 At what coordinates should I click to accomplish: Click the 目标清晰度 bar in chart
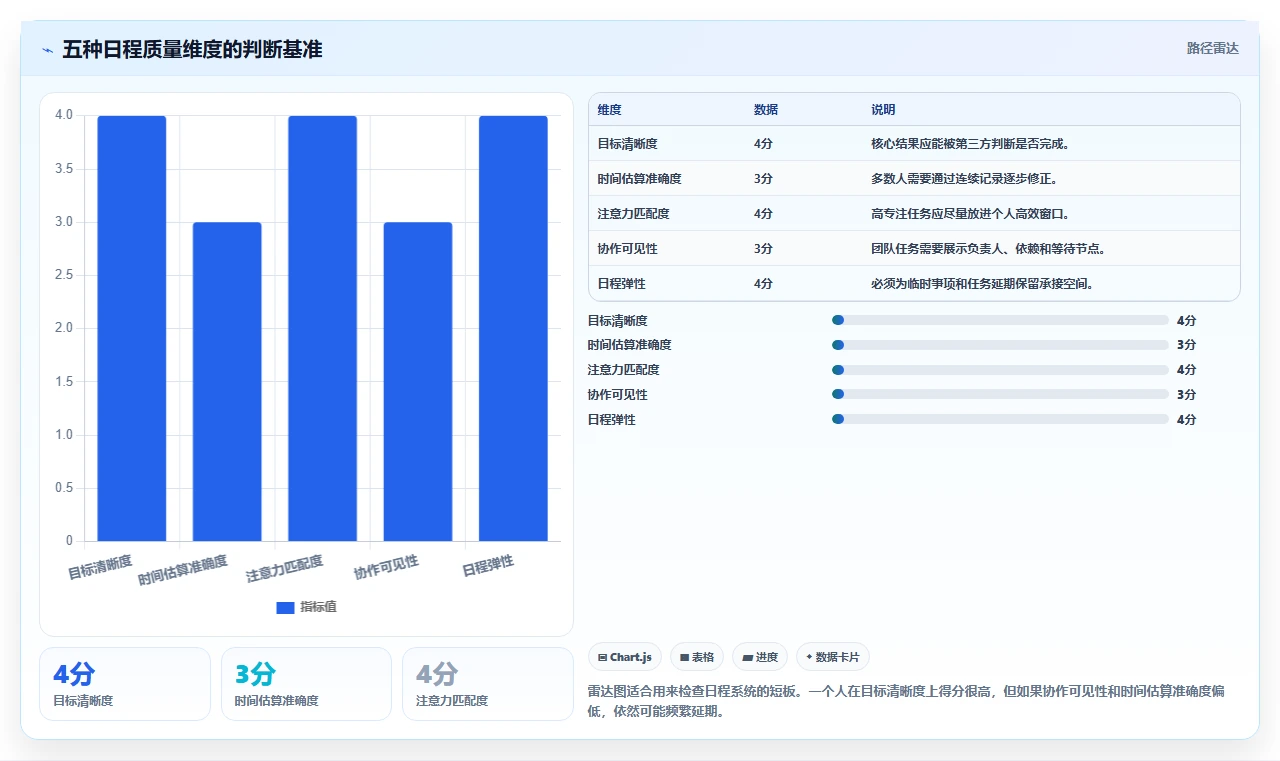tap(132, 328)
